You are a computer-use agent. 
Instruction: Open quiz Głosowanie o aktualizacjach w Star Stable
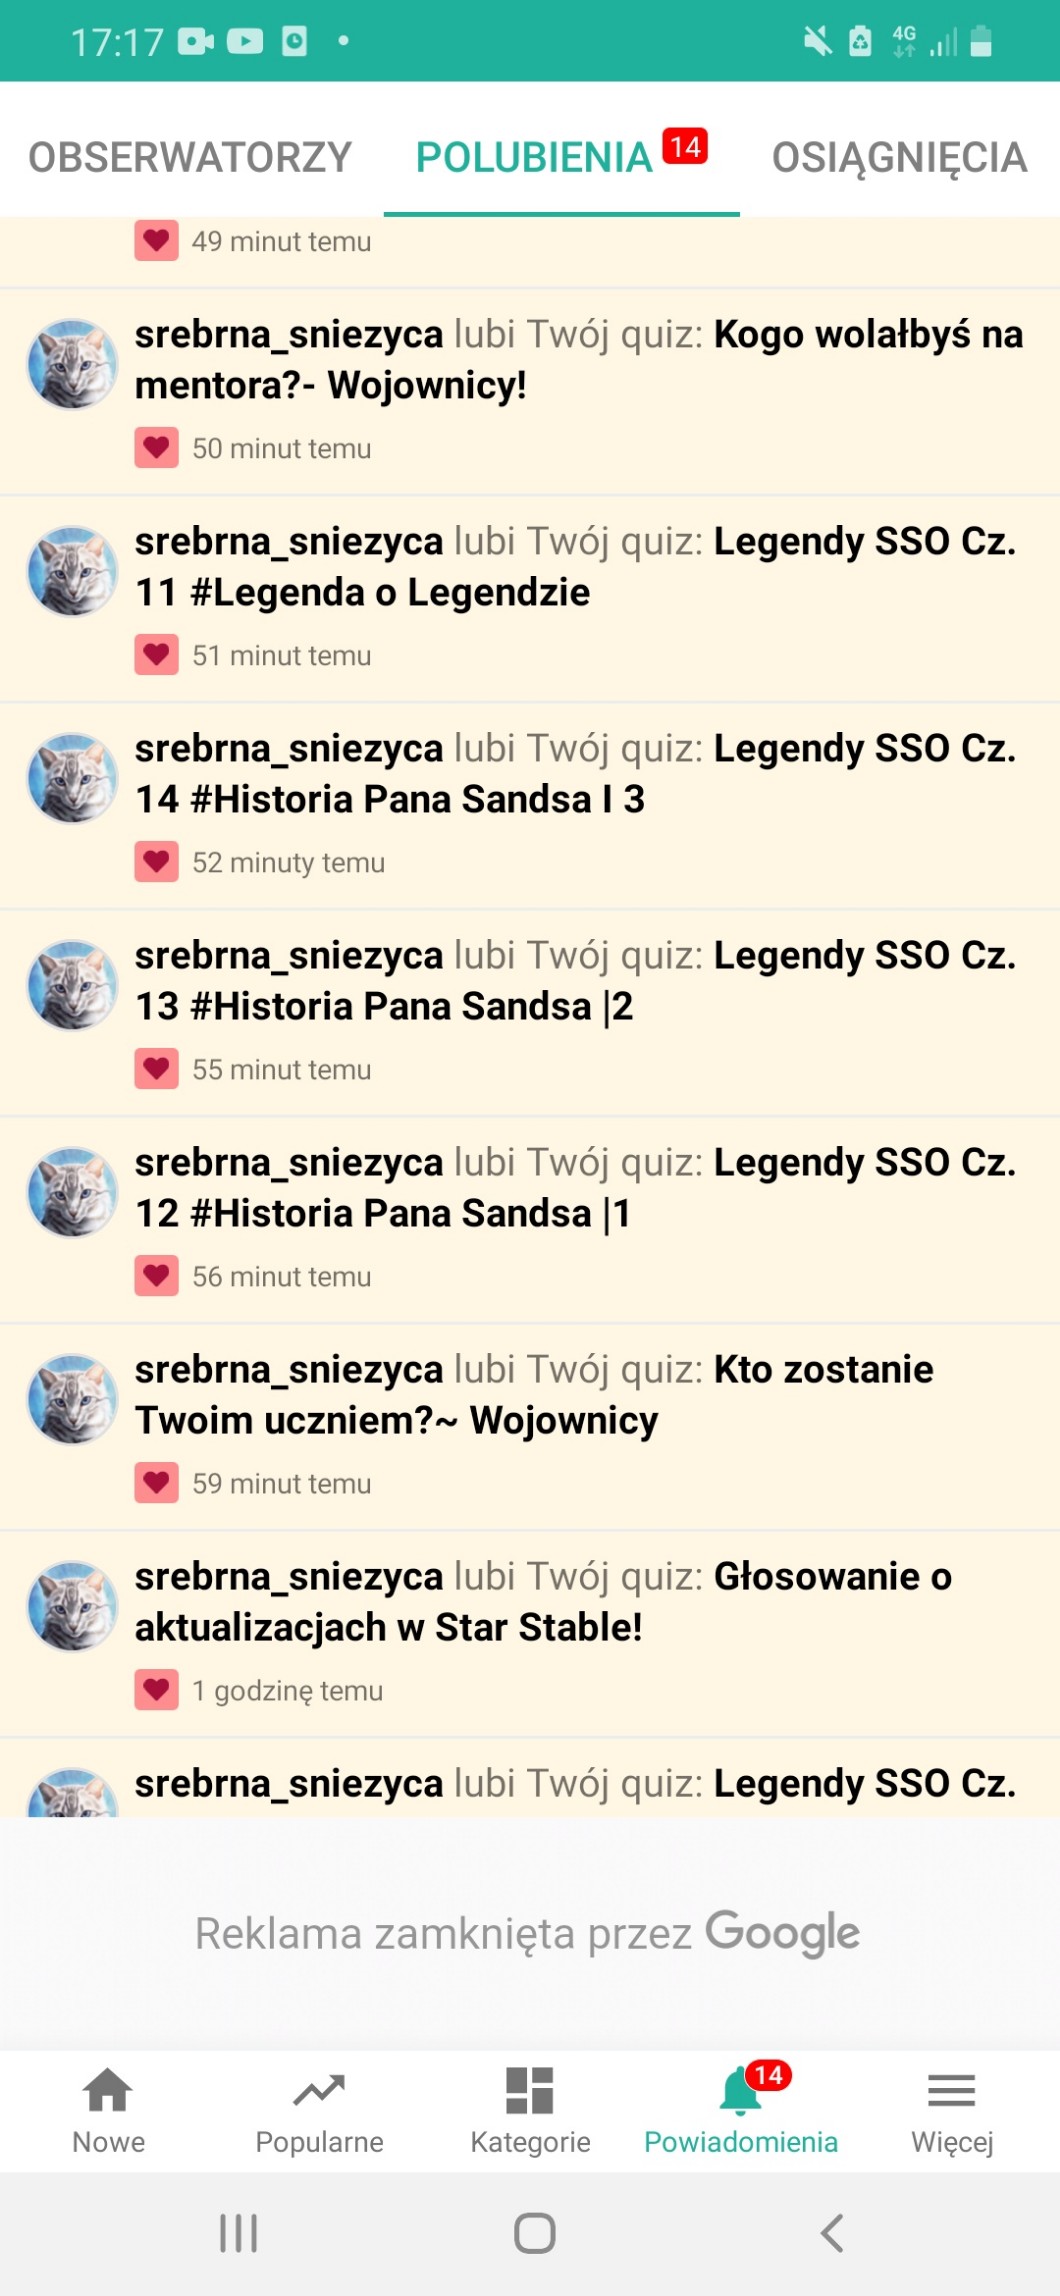coord(543,1602)
